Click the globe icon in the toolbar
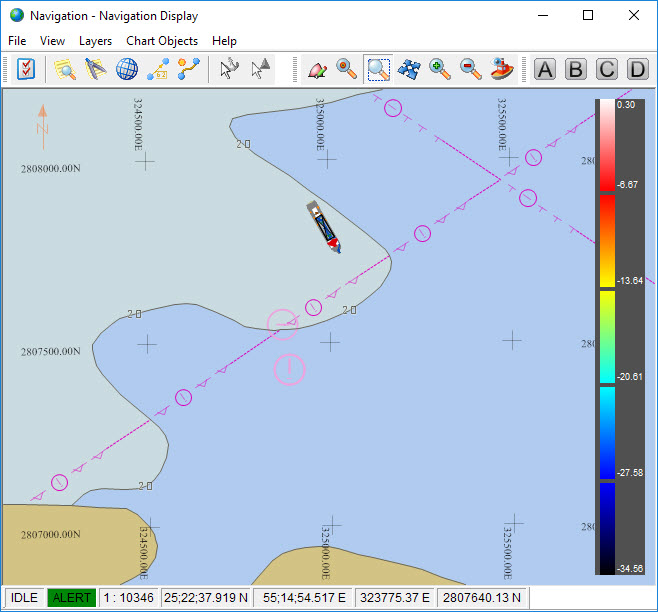Screen dimensions: 658x612 click(x=127, y=69)
